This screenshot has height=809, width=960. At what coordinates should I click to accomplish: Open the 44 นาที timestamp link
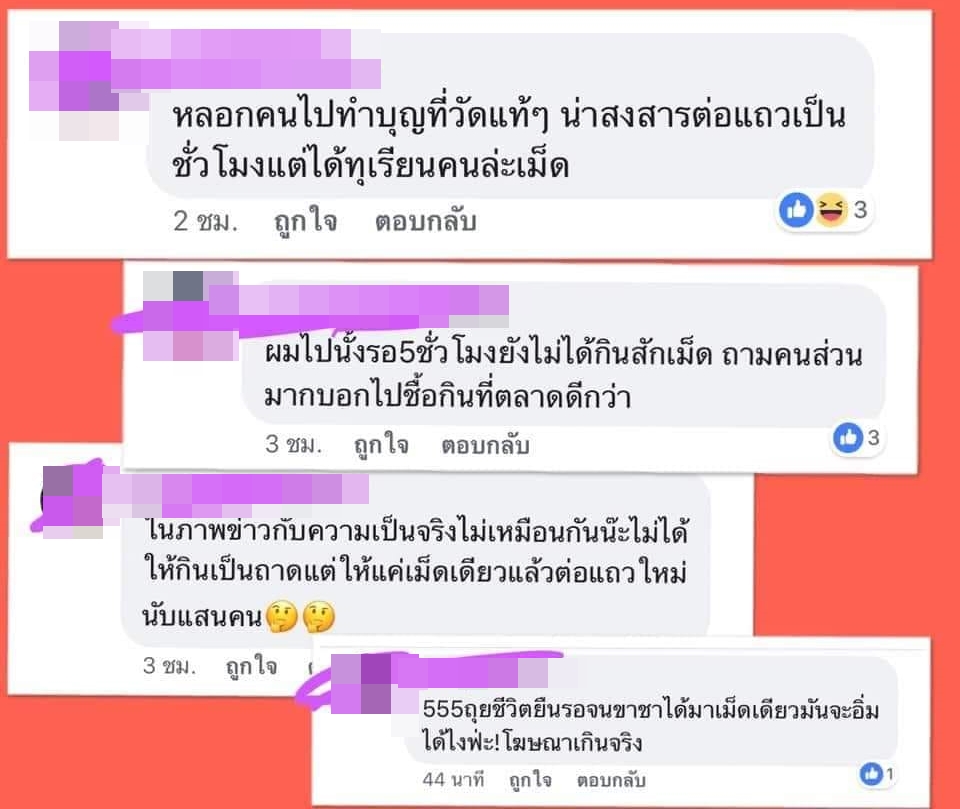pyautogui.click(x=453, y=779)
